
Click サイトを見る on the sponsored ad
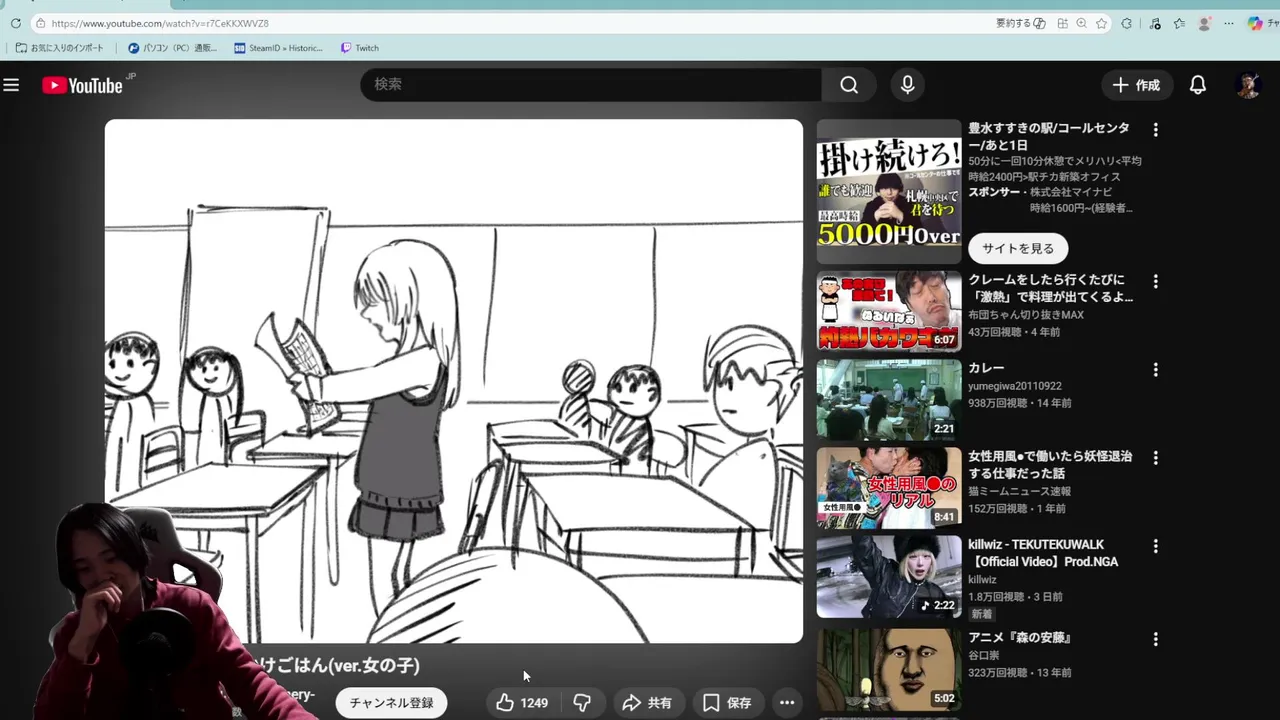point(1018,248)
